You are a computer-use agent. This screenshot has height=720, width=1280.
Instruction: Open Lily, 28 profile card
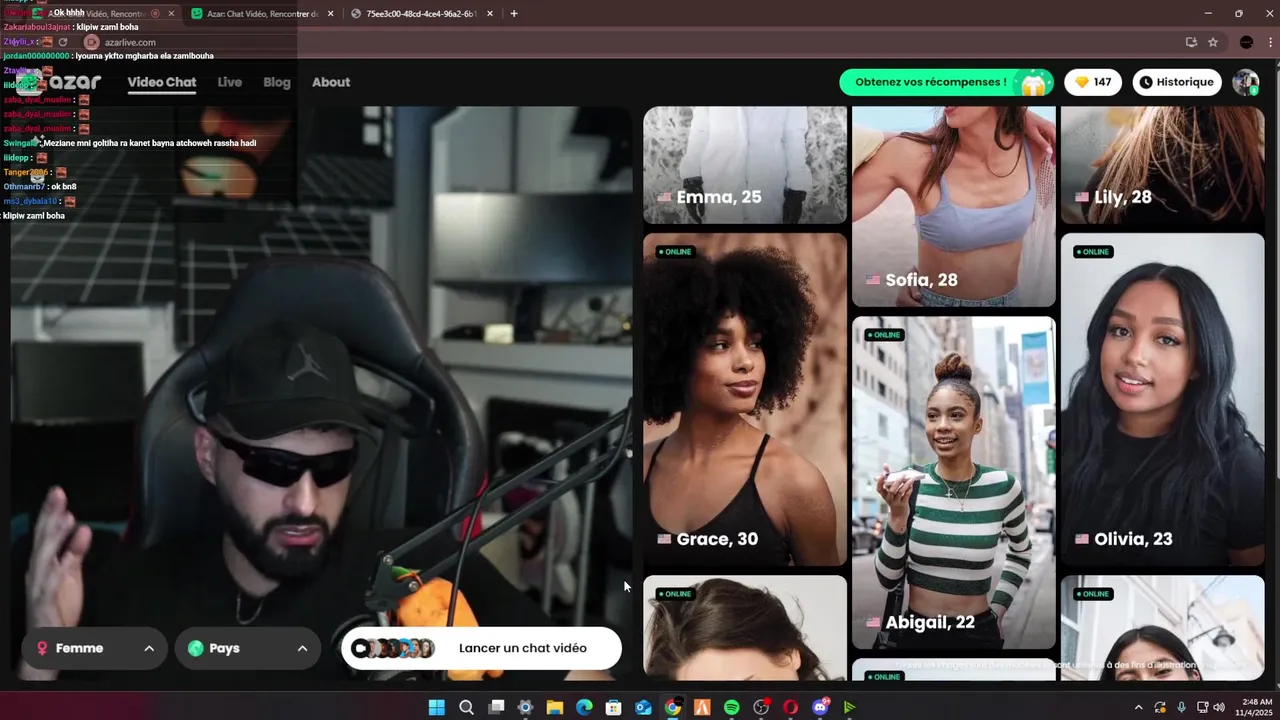(1163, 165)
